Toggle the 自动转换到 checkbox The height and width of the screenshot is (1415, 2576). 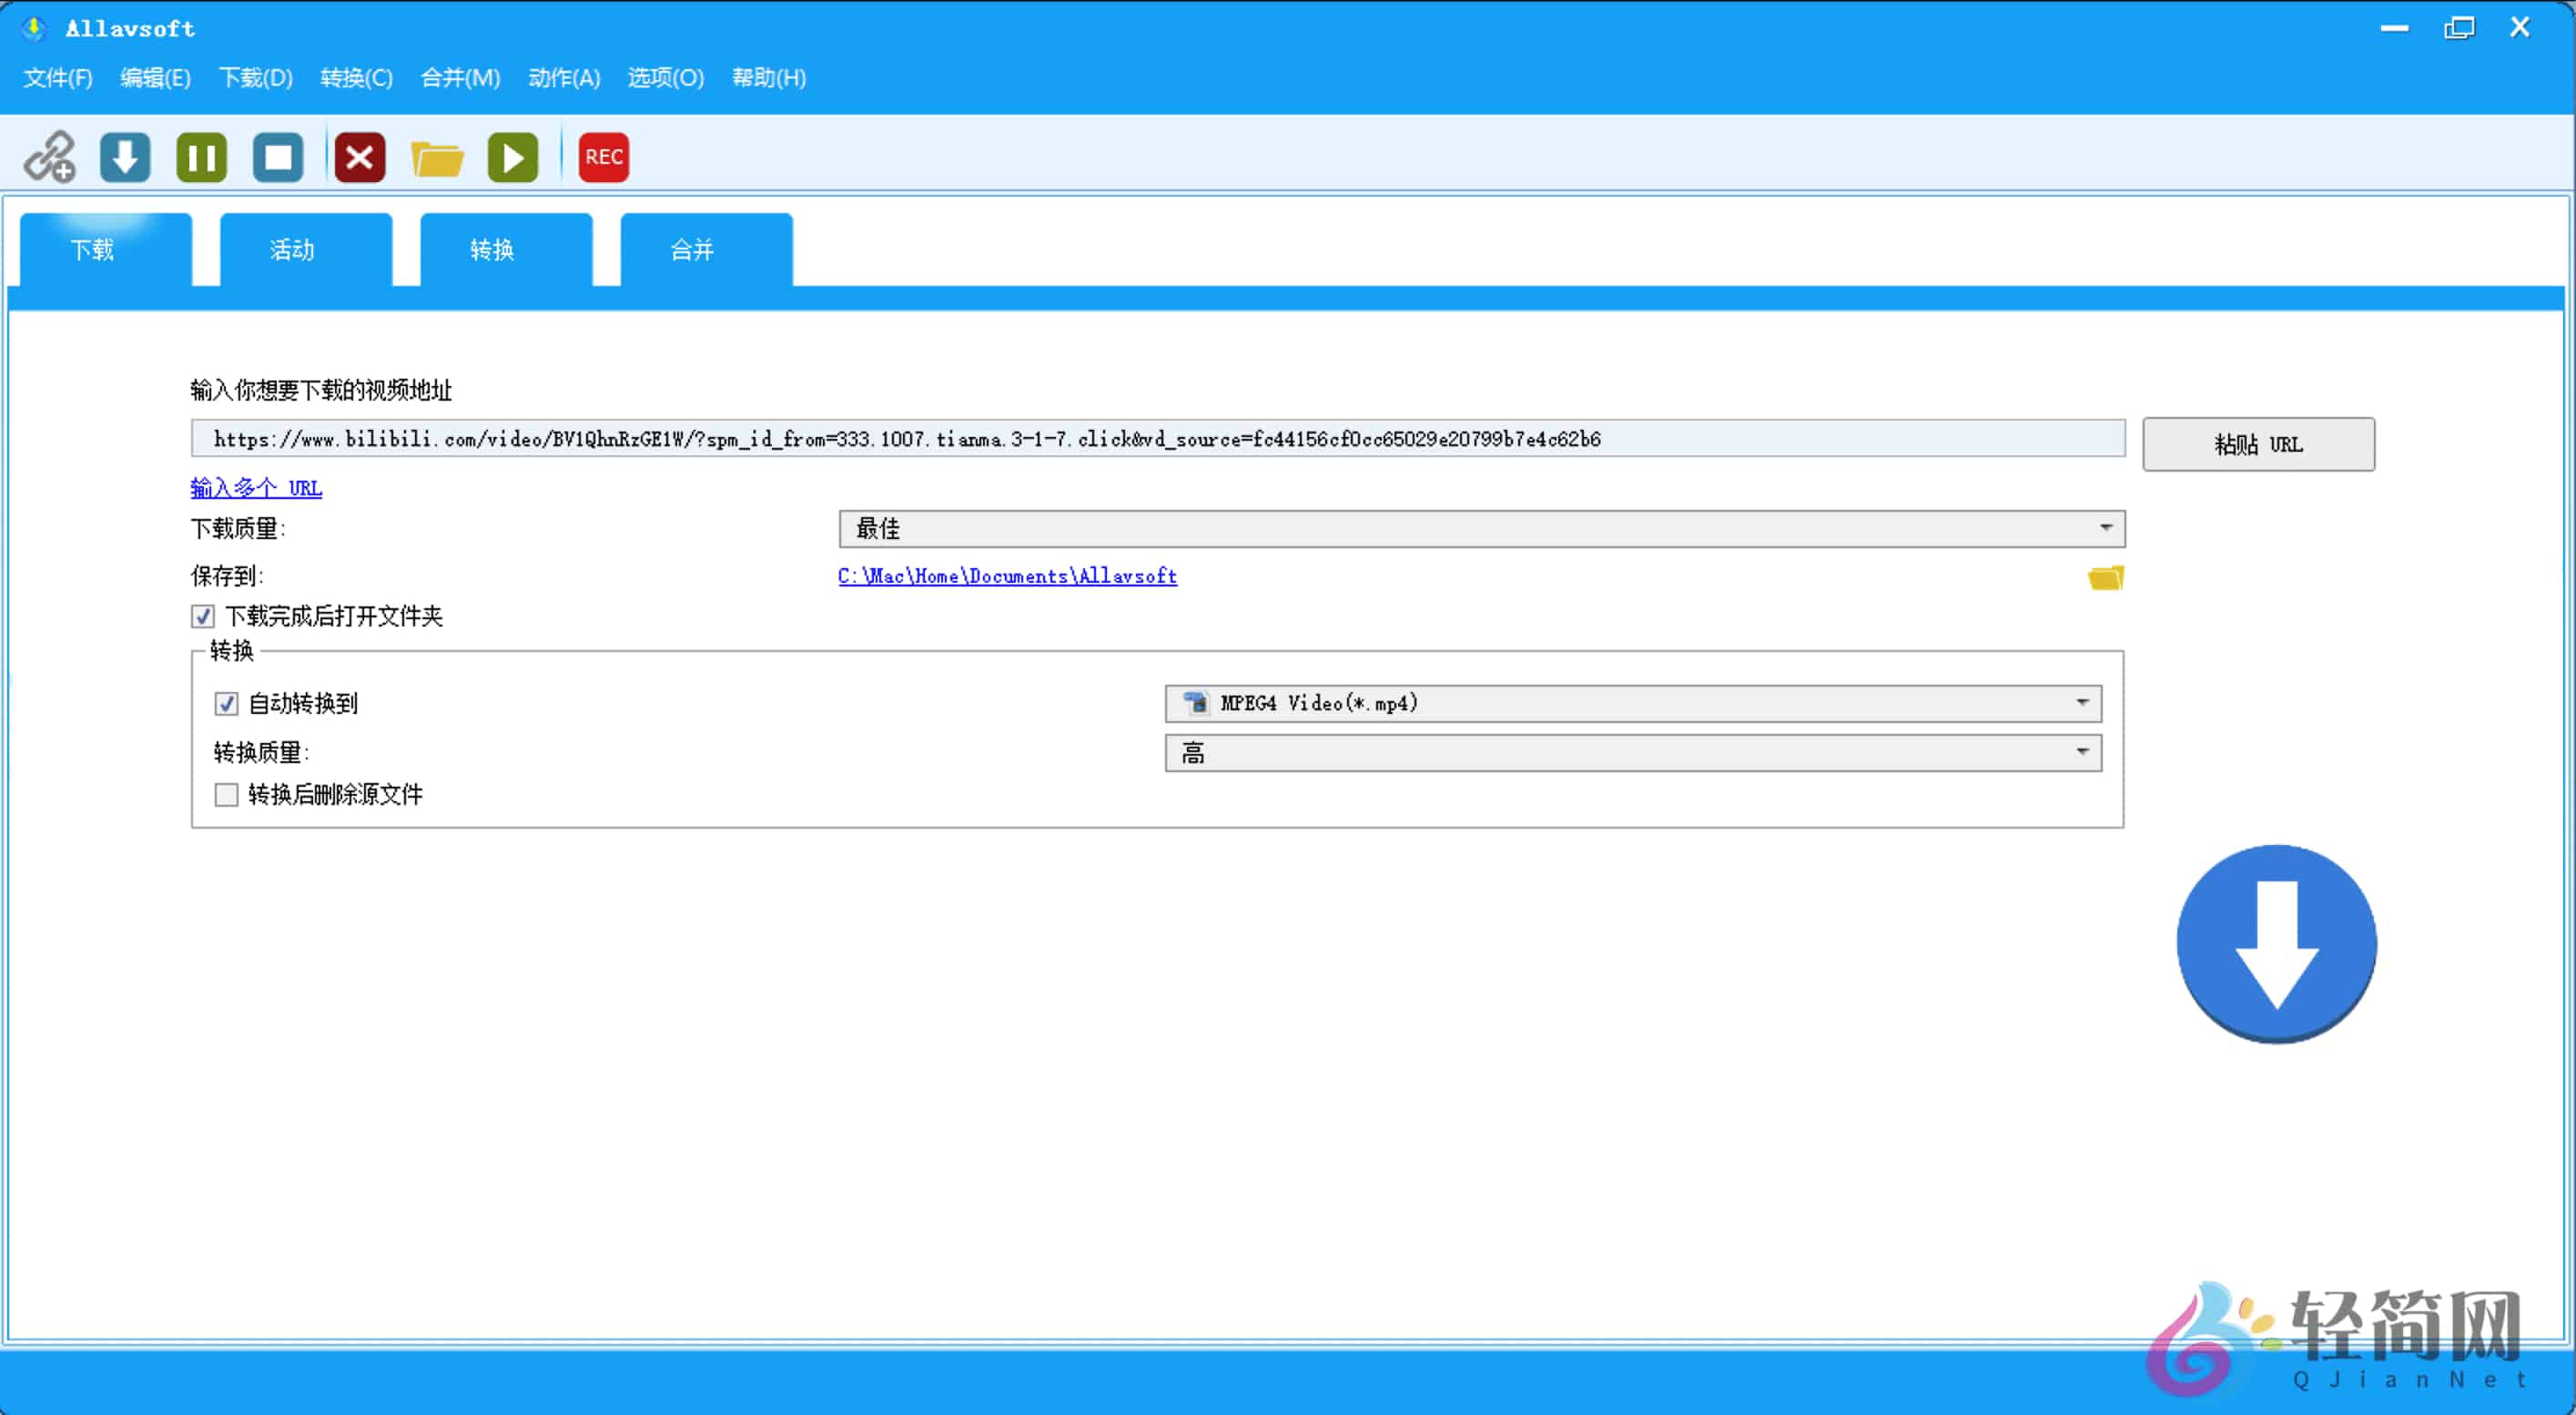tap(227, 704)
